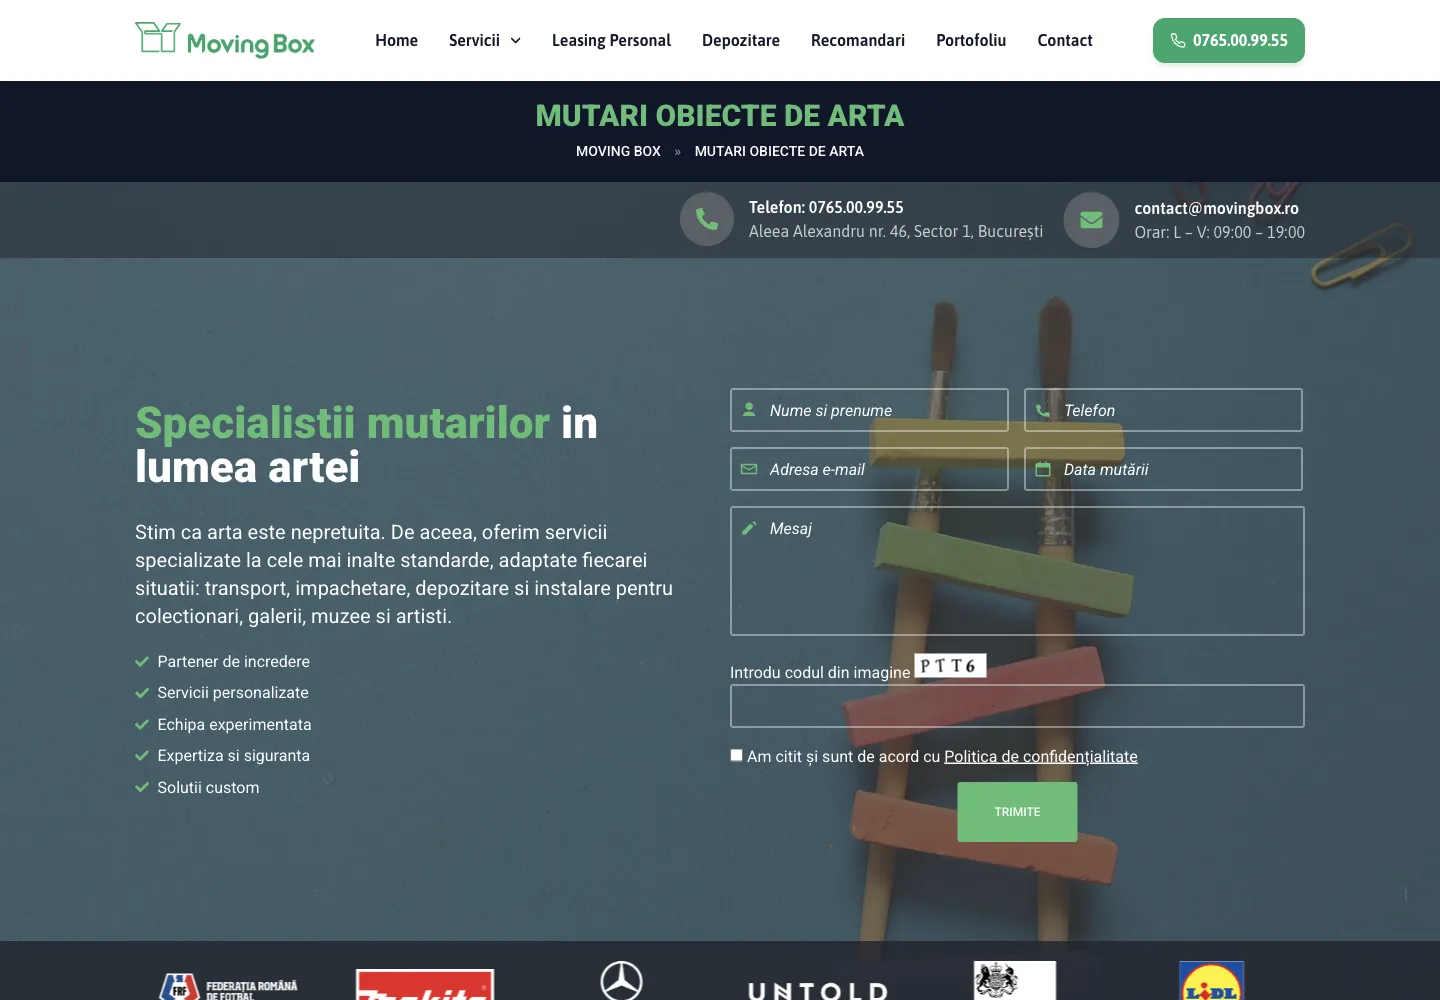The width and height of the screenshot is (1440, 1000).
Task: Click the Mercedes-Benz star logo
Action: coord(621,981)
